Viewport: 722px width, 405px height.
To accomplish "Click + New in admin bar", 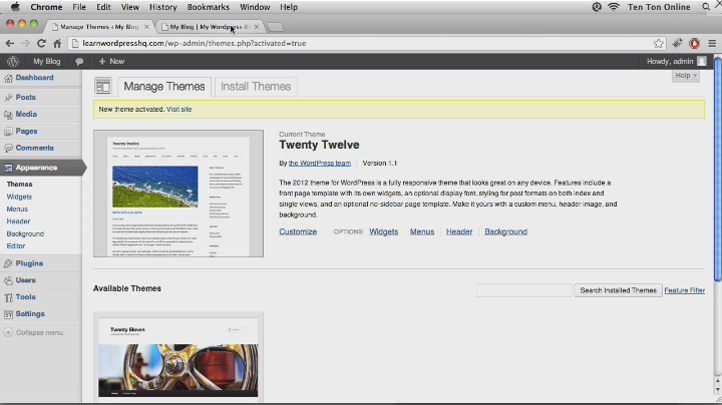I will click(x=111, y=61).
